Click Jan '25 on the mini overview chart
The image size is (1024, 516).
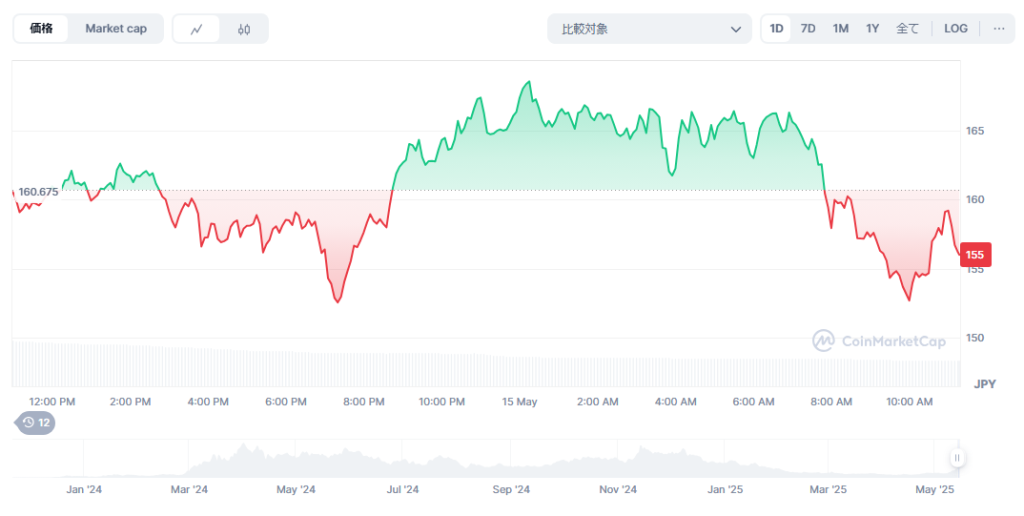[725, 490]
